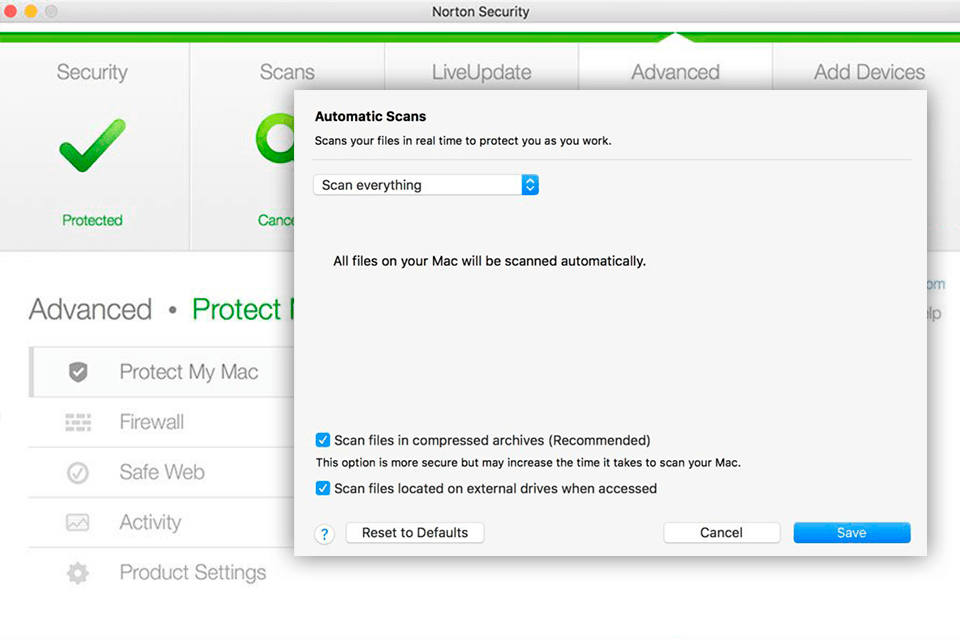Uncheck scan files on external drives
Screen dimensions: 960x640
(x=323, y=489)
